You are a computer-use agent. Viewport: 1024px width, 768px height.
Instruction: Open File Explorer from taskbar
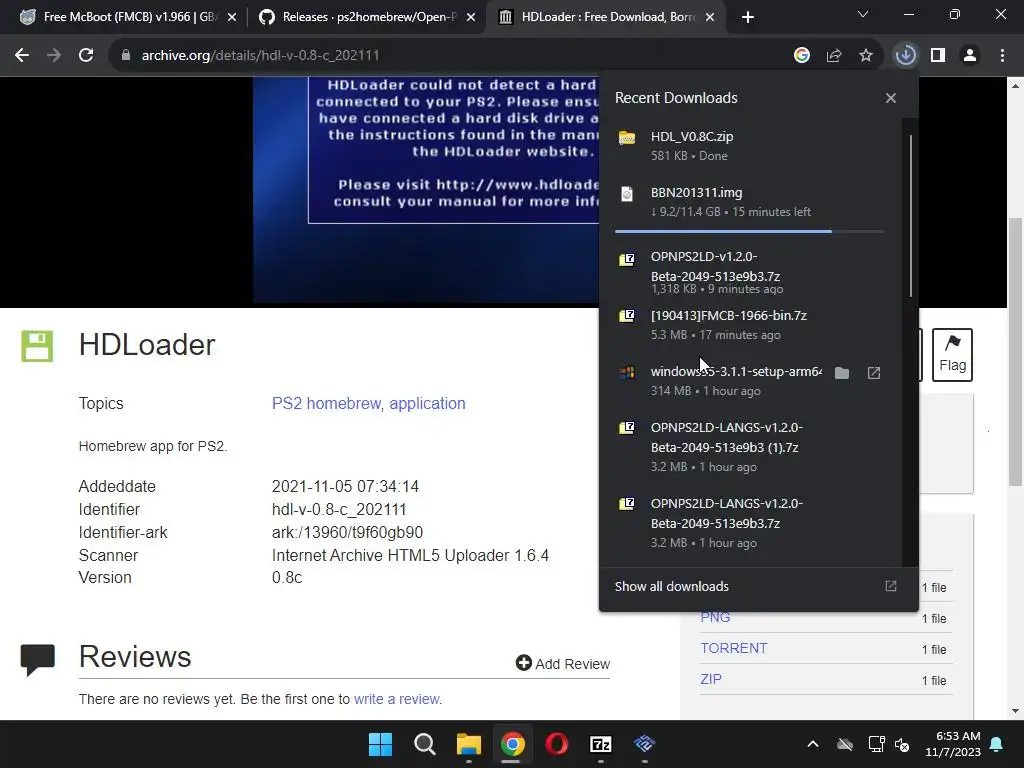point(468,744)
